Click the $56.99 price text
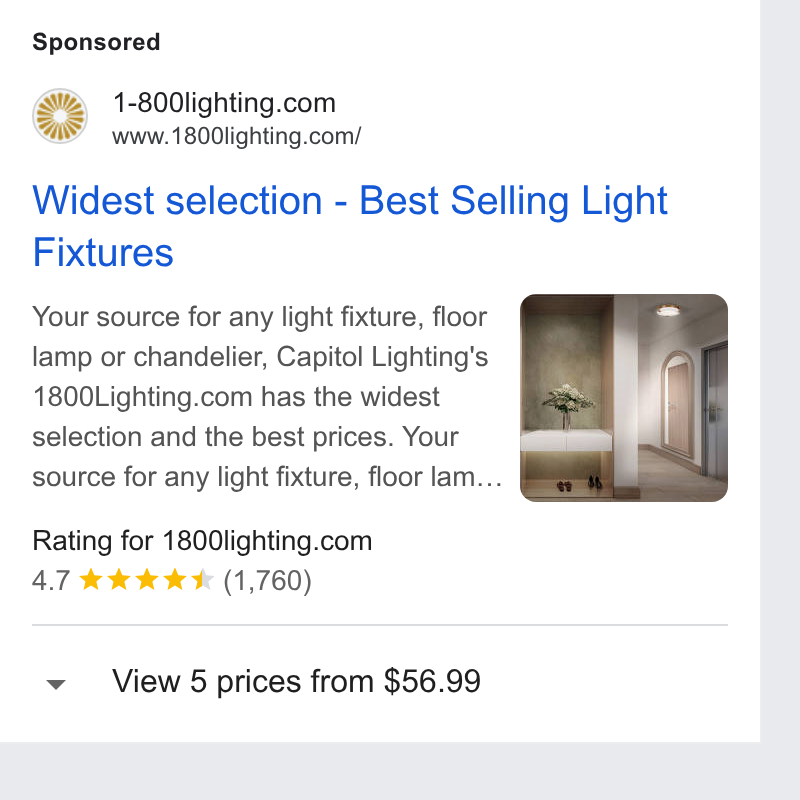800x800 pixels. click(x=432, y=681)
